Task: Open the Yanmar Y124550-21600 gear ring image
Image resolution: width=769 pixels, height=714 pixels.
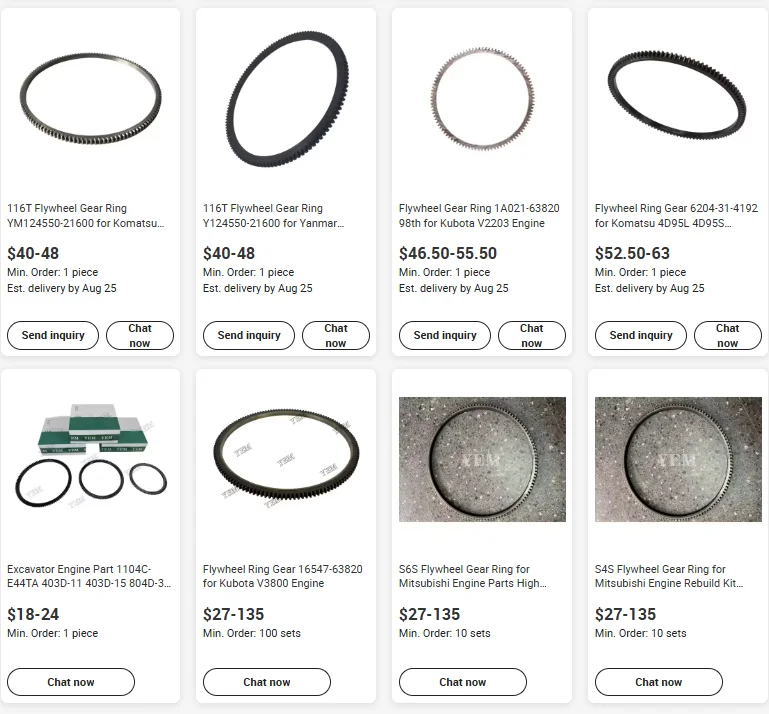Action: coord(286,99)
